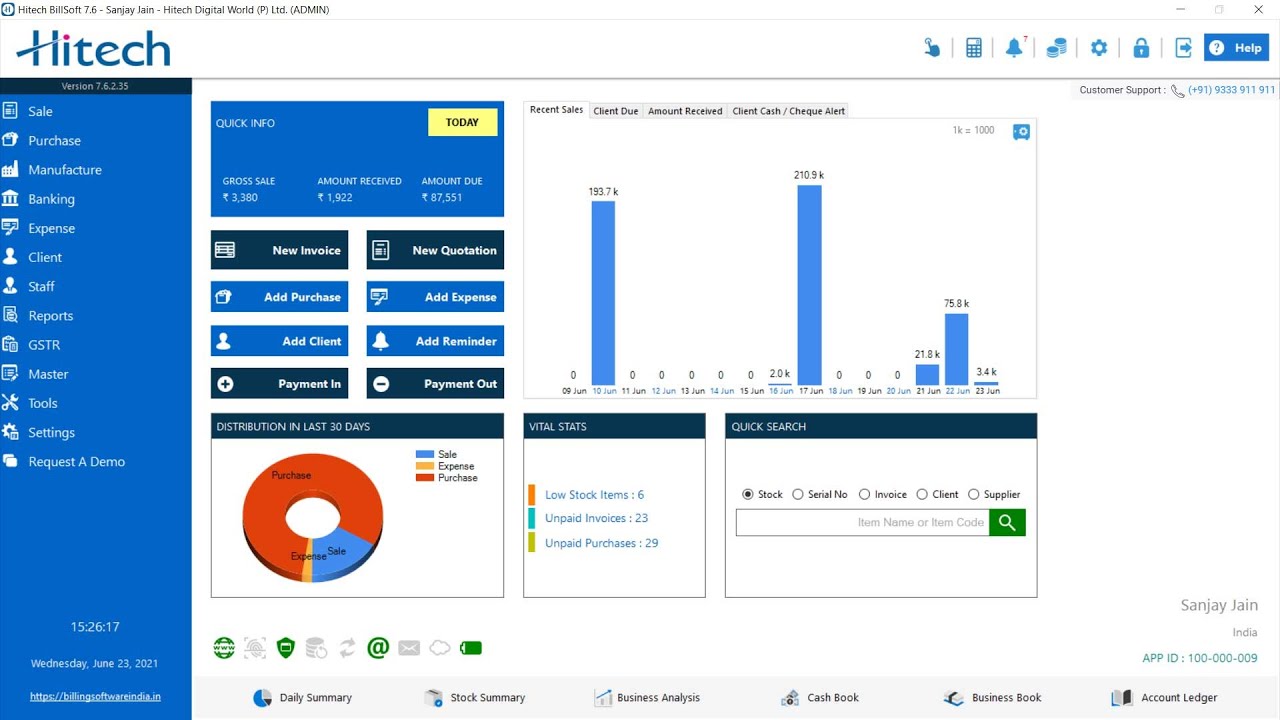
Task: Select the Invoice radio button
Action: [865, 494]
